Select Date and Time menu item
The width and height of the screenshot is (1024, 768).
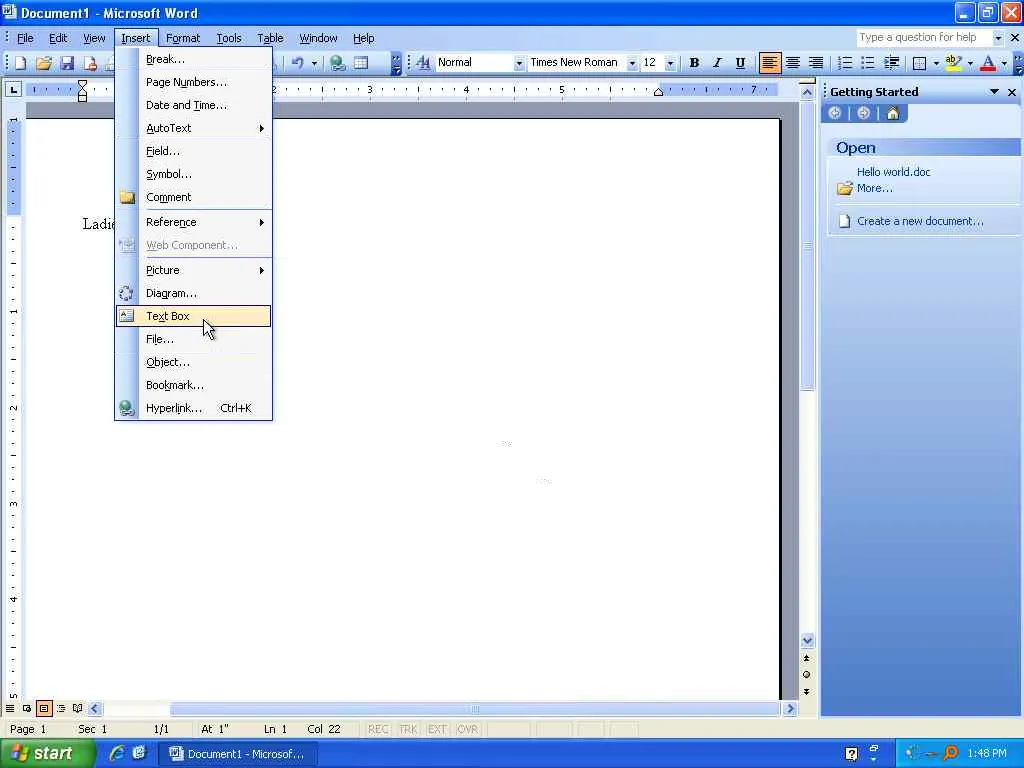pyautogui.click(x=193, y=105)
